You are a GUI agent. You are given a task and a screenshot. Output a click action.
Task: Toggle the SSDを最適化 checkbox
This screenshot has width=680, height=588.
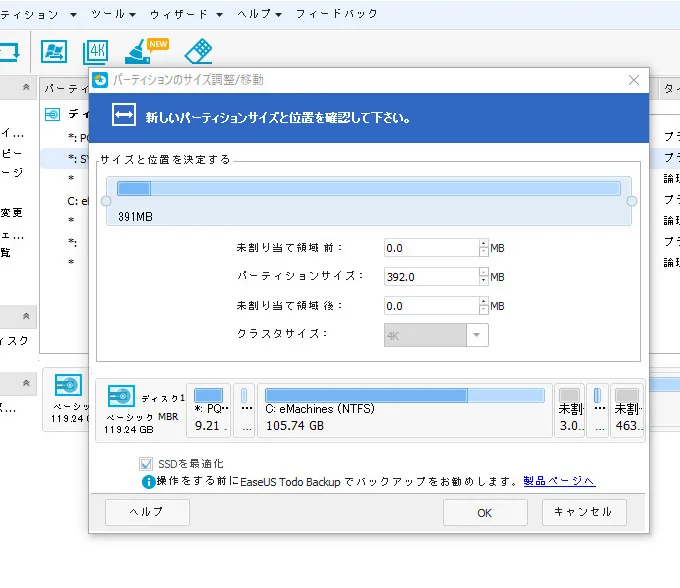(x=147, y=464)
